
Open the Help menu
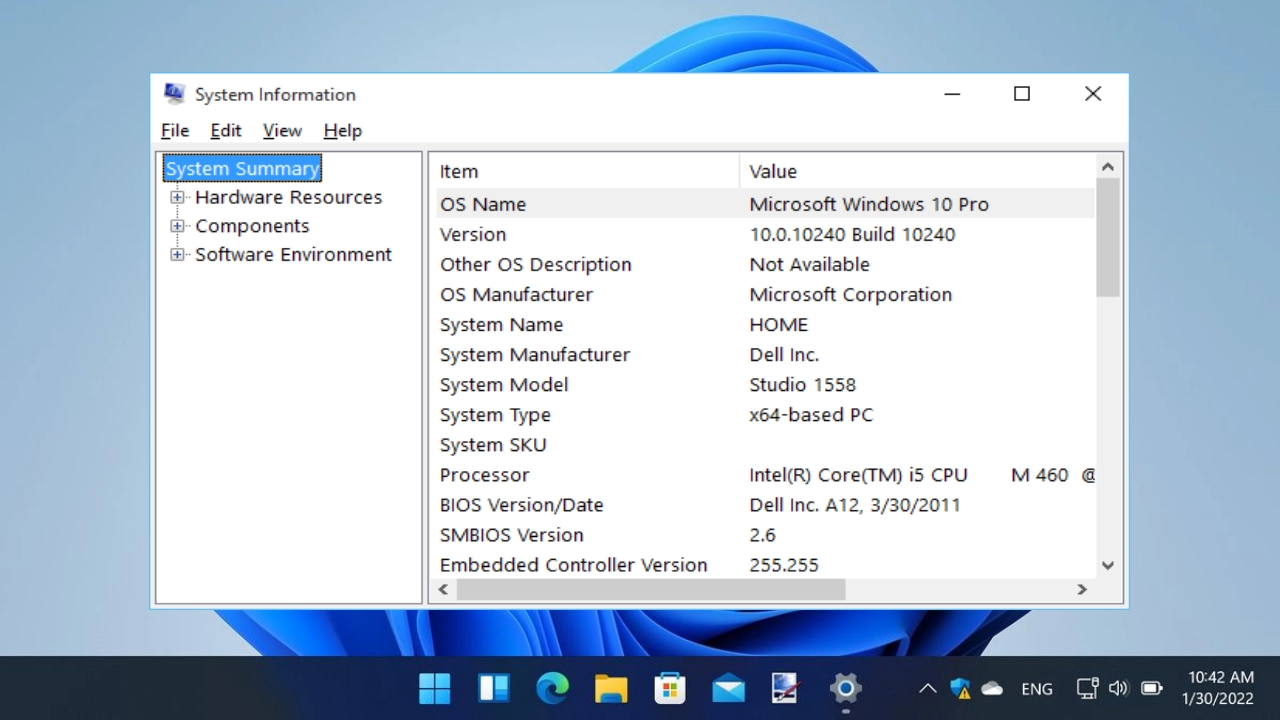tap(343, 131)
